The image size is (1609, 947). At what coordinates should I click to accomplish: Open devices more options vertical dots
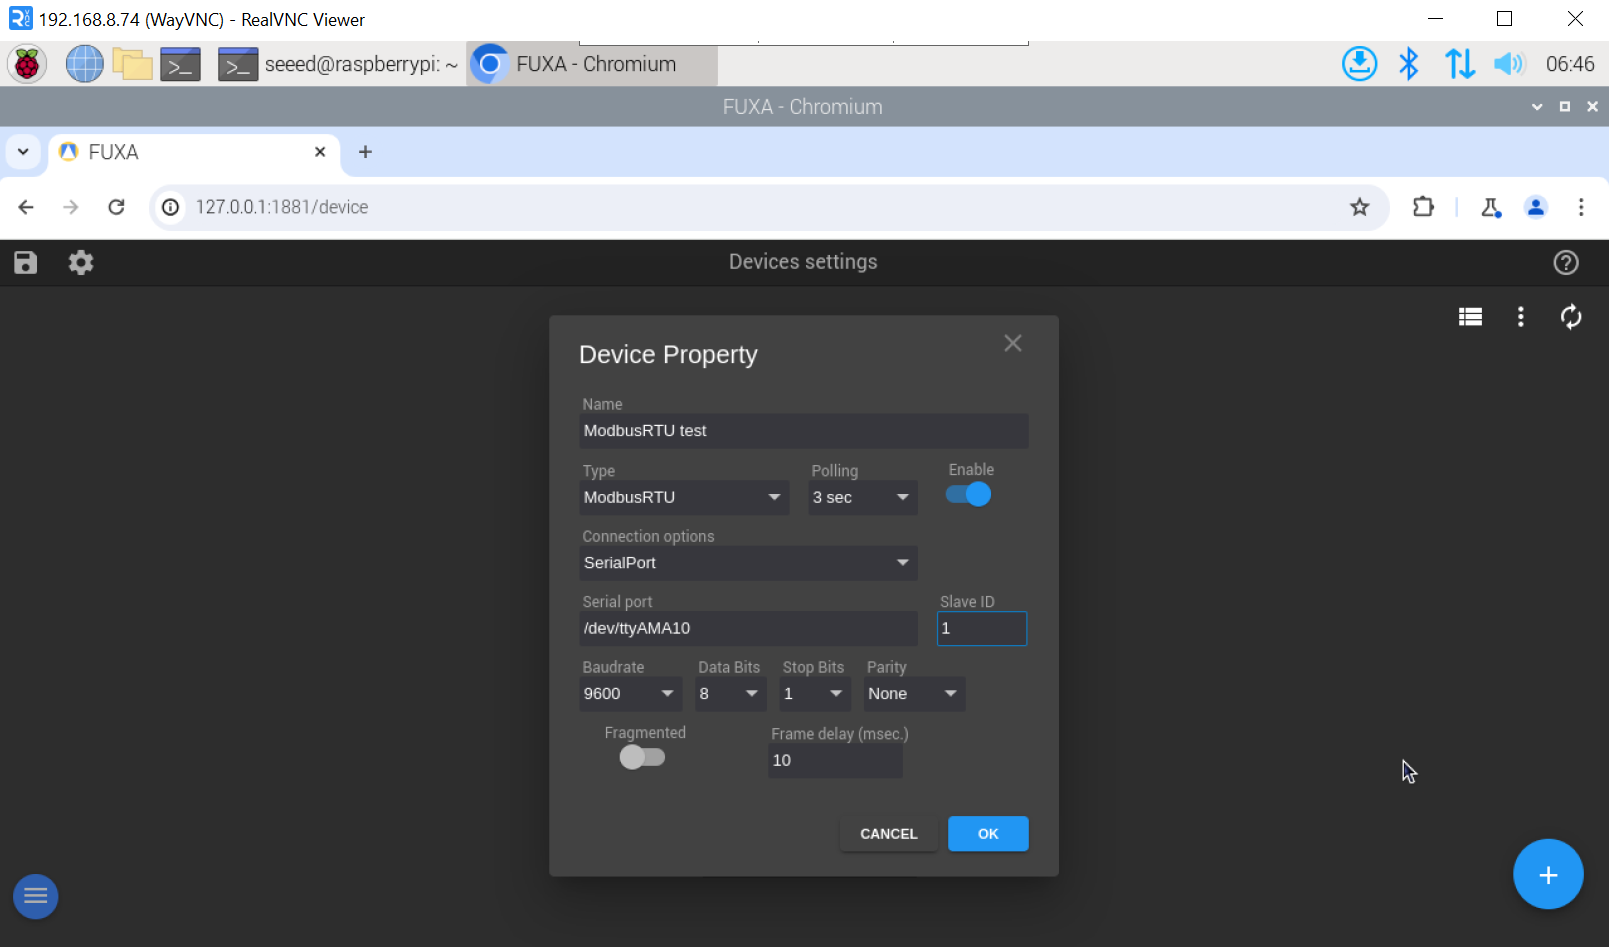pos(1521,317)
